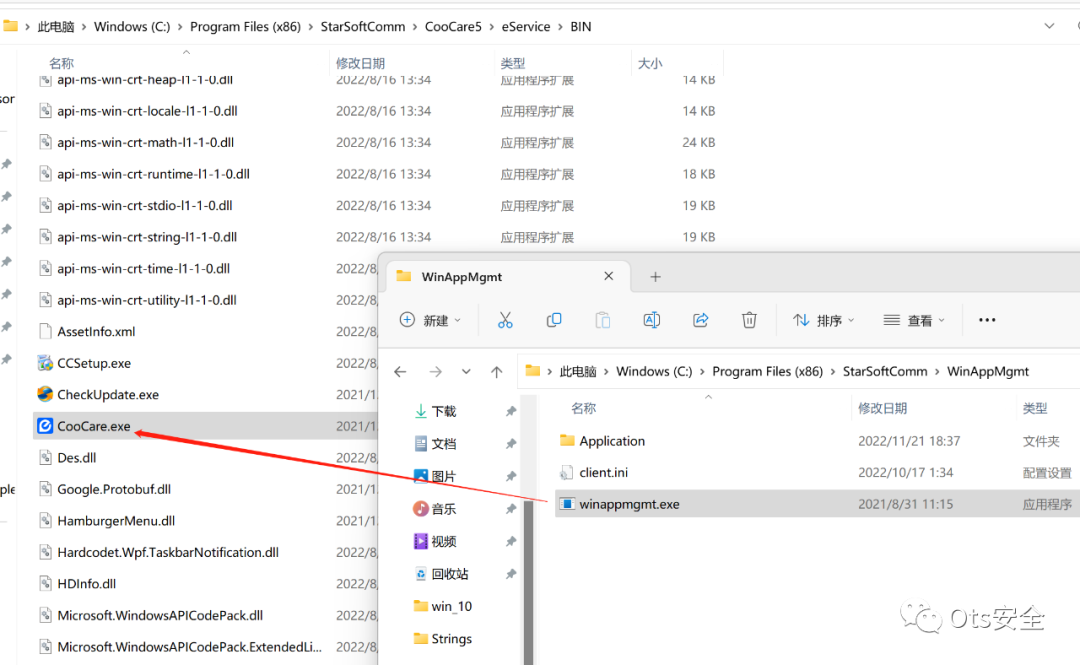Click the pin icon beside 文档
Screen dimensions: 1080x665
510,444
